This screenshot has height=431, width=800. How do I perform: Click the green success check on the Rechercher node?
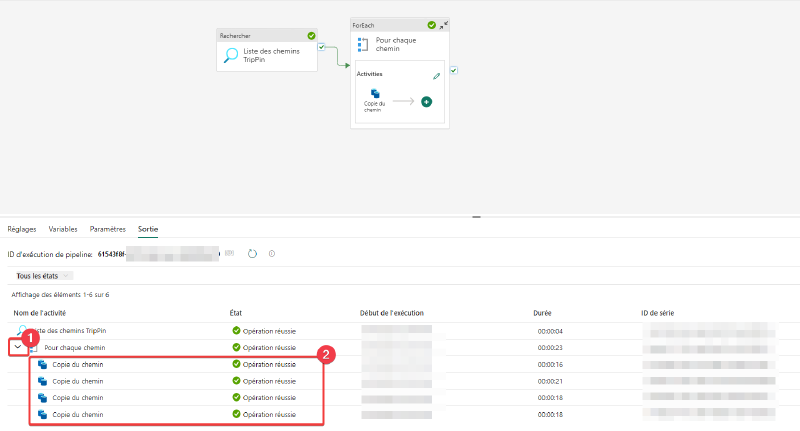[x=311, y=36]
